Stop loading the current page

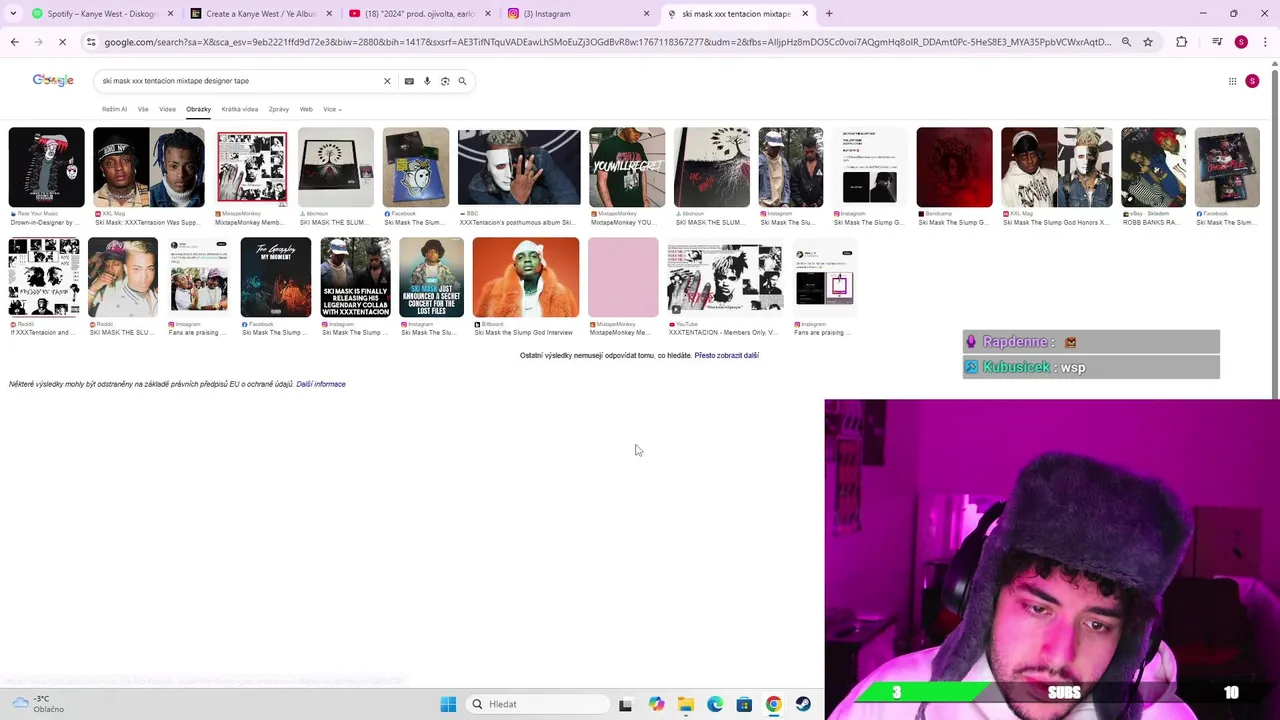[x=62, y=42]
